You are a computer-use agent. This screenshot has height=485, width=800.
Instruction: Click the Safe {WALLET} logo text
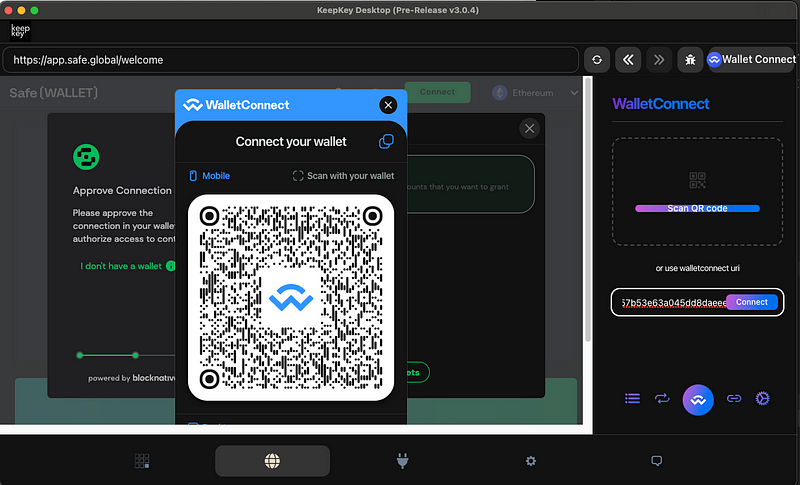click(x=54, y=93)
